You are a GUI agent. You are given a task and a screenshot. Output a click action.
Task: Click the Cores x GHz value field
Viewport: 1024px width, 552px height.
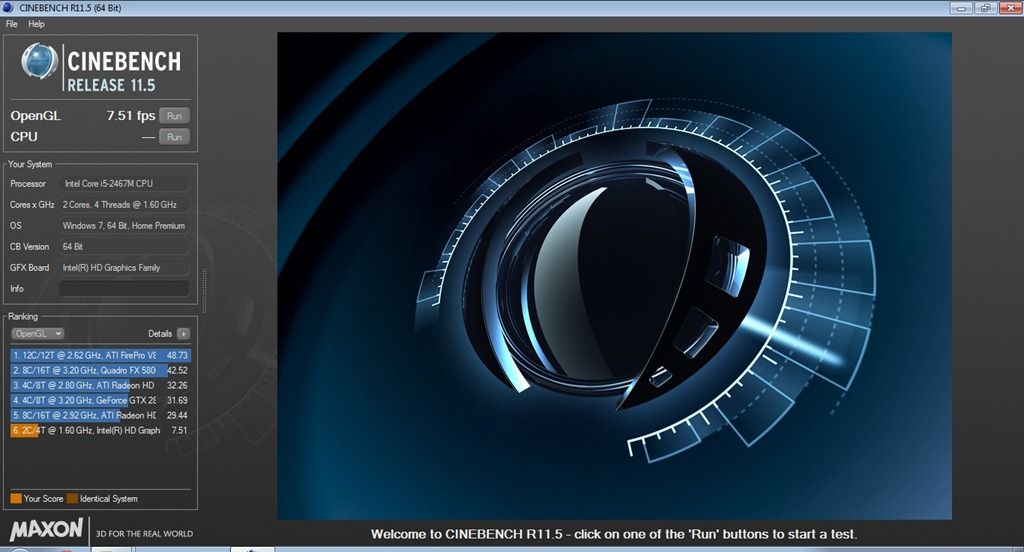(x=124, y=204)
